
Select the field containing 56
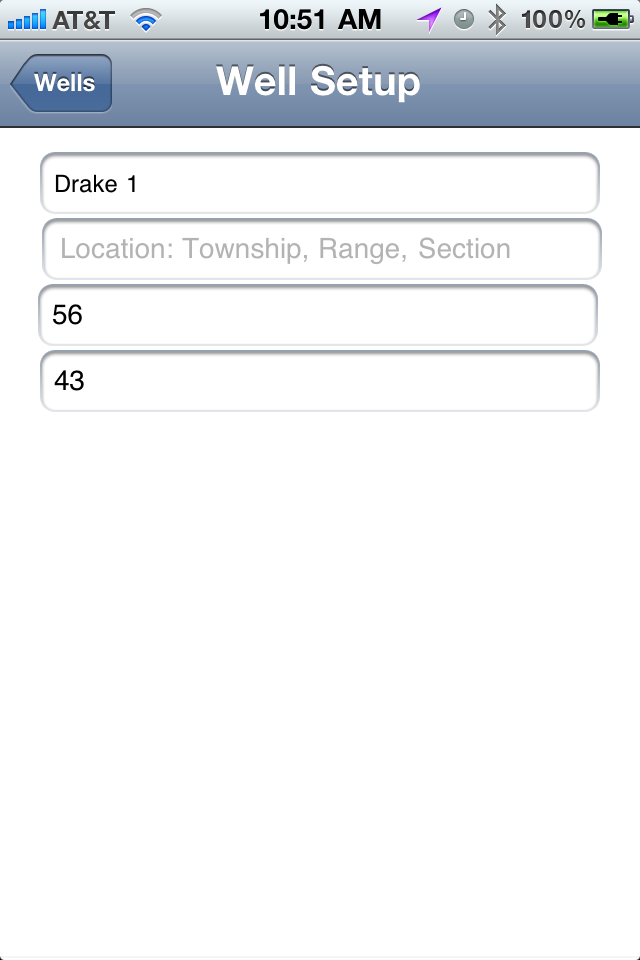click(x=318, y=315)
